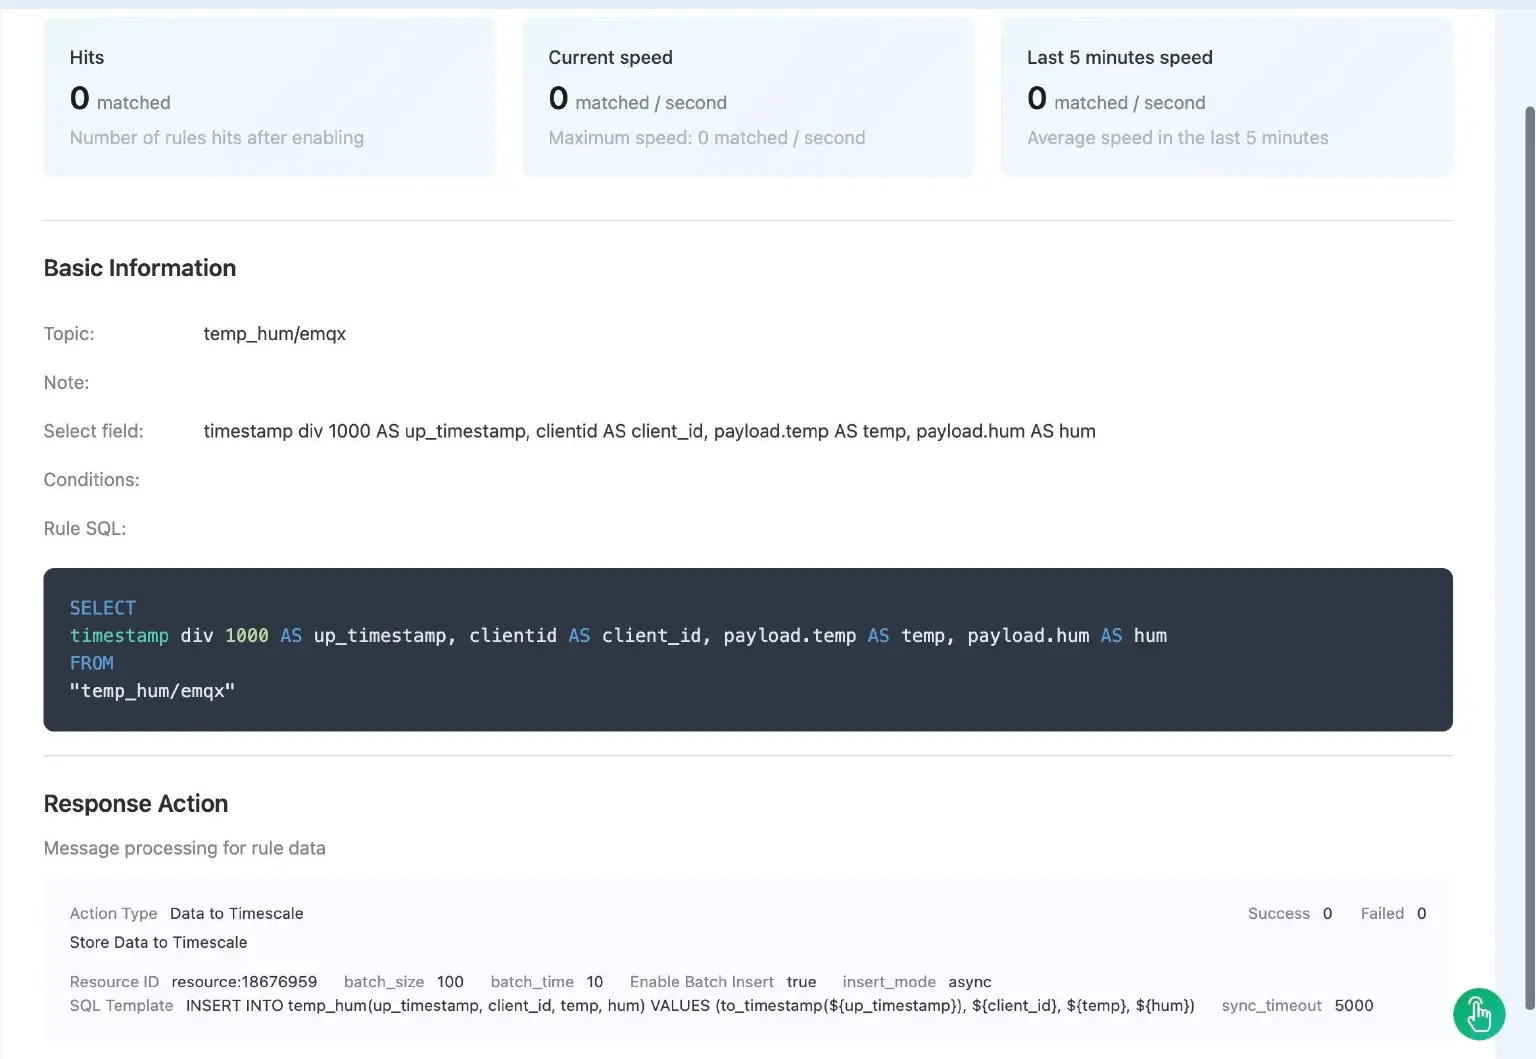Click inside the Rule SQL code block

[747, 650]
